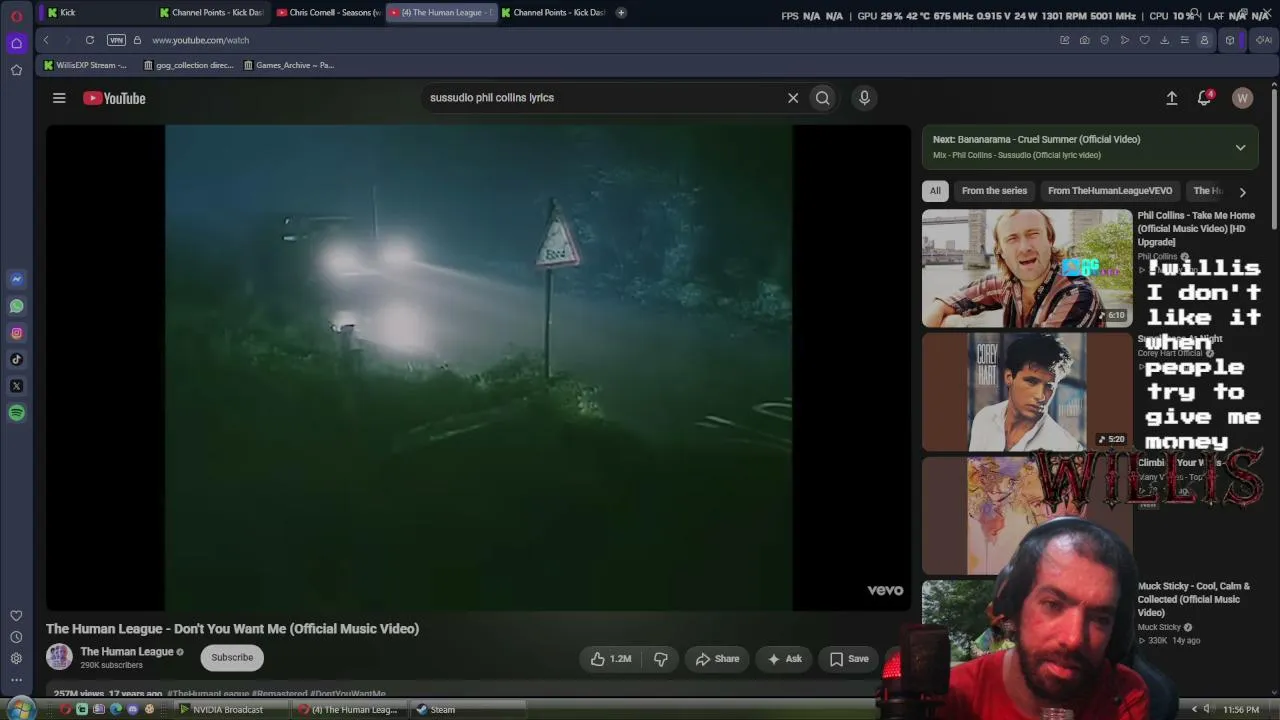Share the video
The image size is (1280, 720).
(x=717, y=659)
